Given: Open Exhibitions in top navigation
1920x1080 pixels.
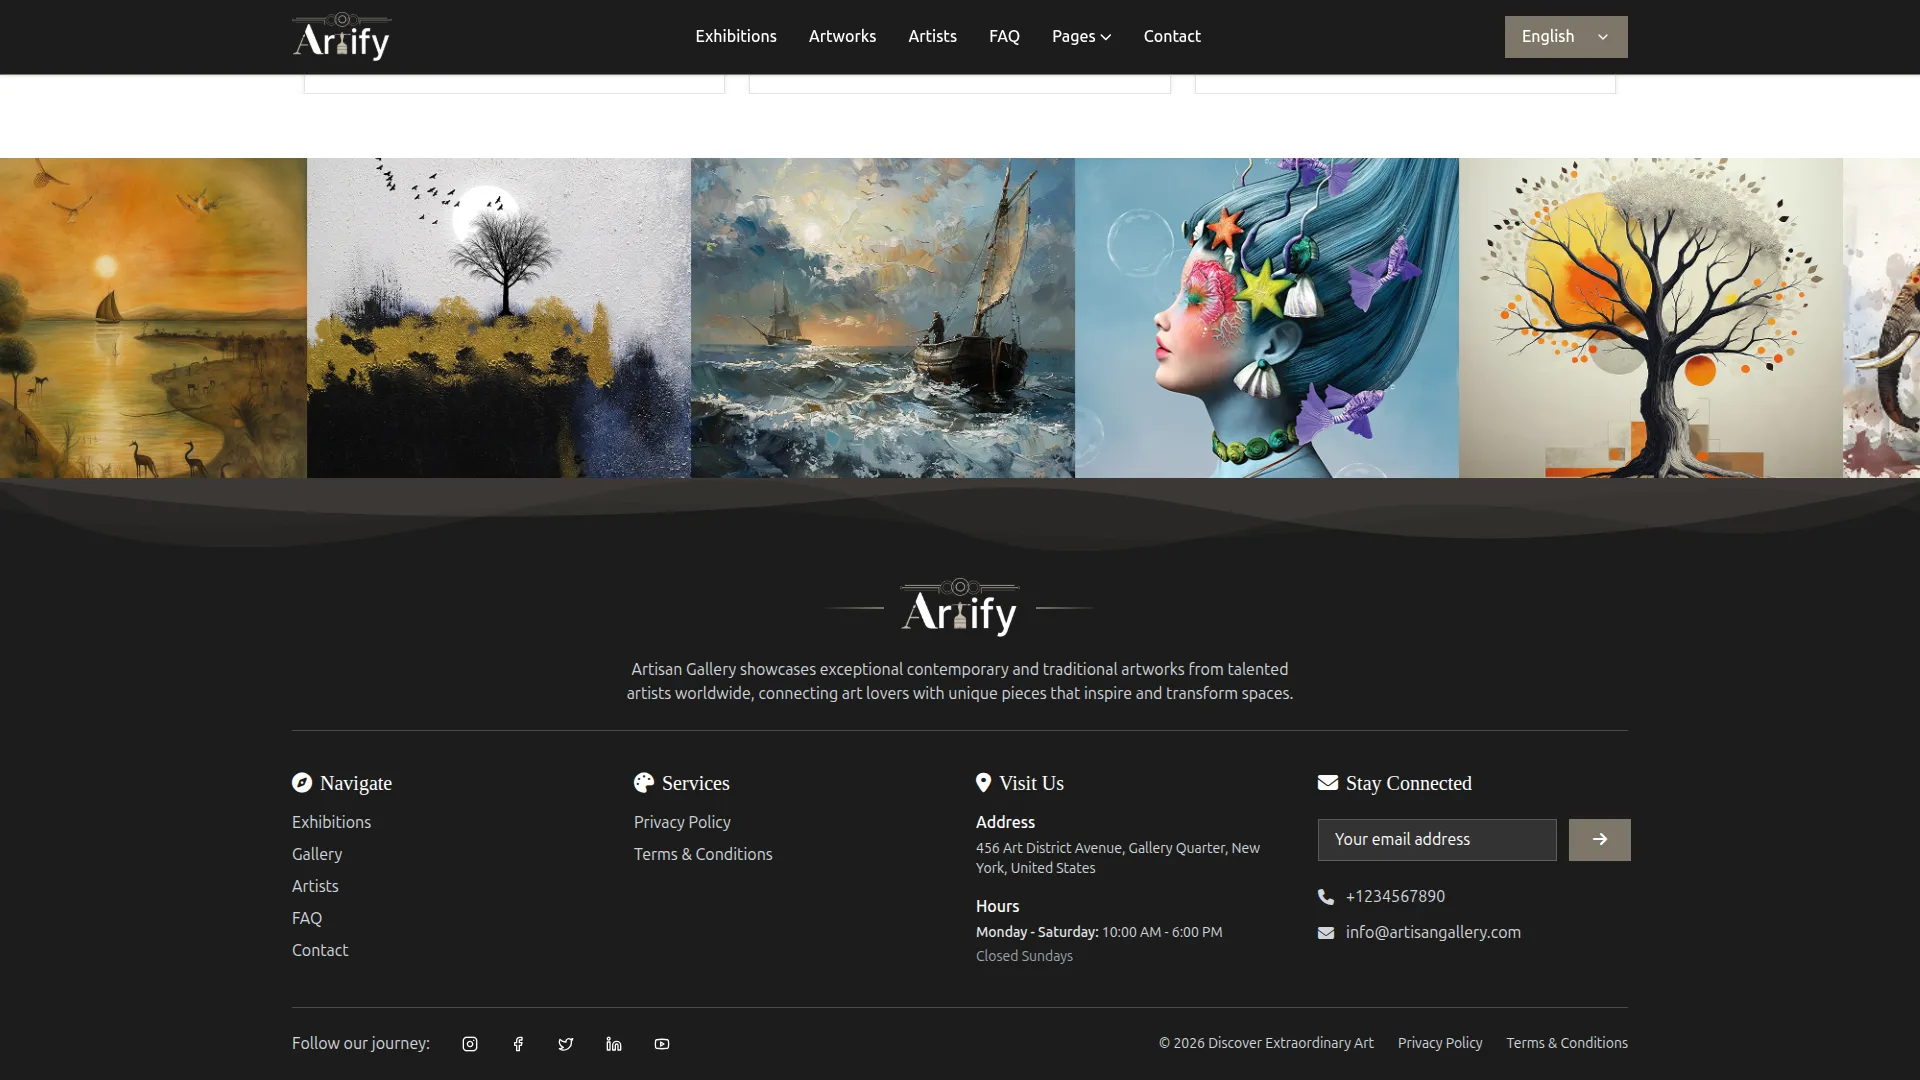Looking at the screenshot, I should click(x=736, y=37).
